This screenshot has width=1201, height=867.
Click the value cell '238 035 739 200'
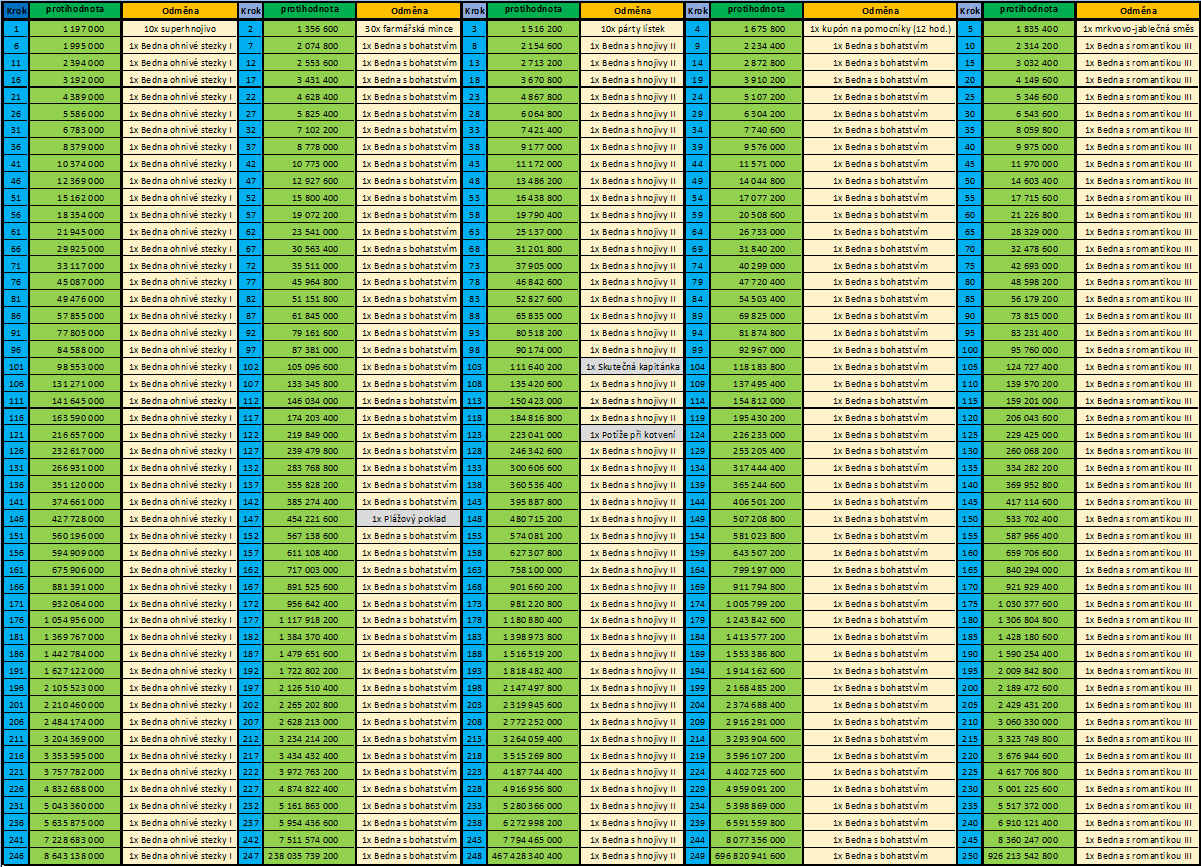point(297,857)
